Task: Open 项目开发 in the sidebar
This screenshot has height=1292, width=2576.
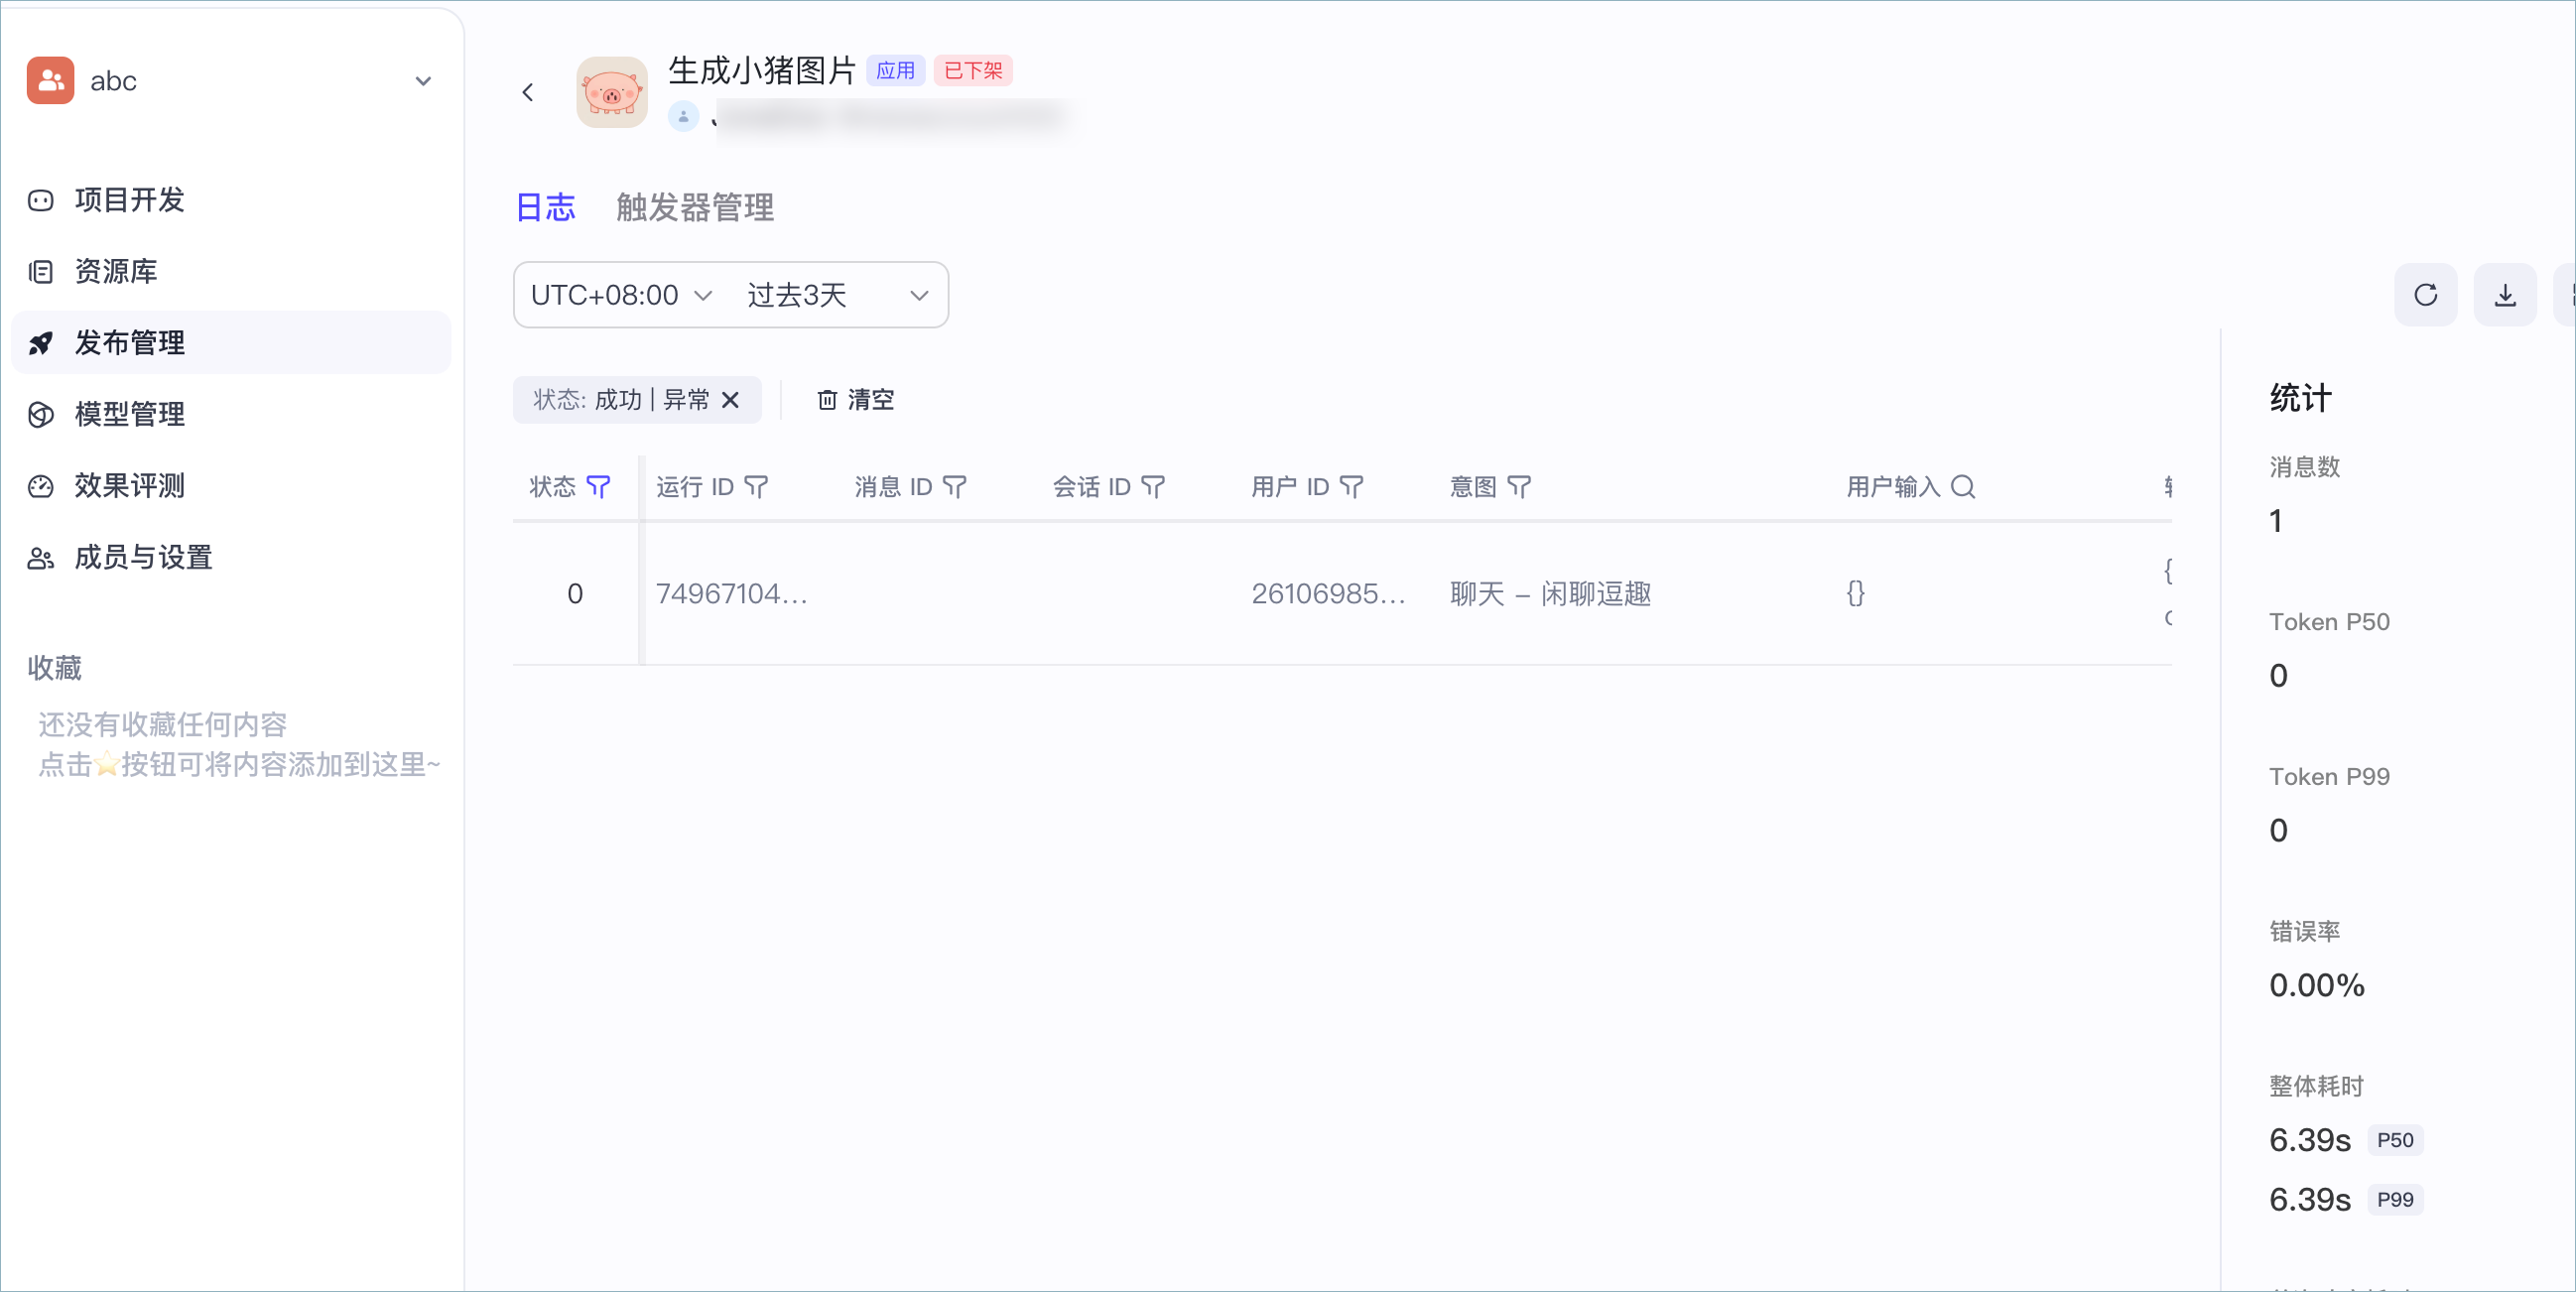Action: pyautogui.click(x=231, y=200)
